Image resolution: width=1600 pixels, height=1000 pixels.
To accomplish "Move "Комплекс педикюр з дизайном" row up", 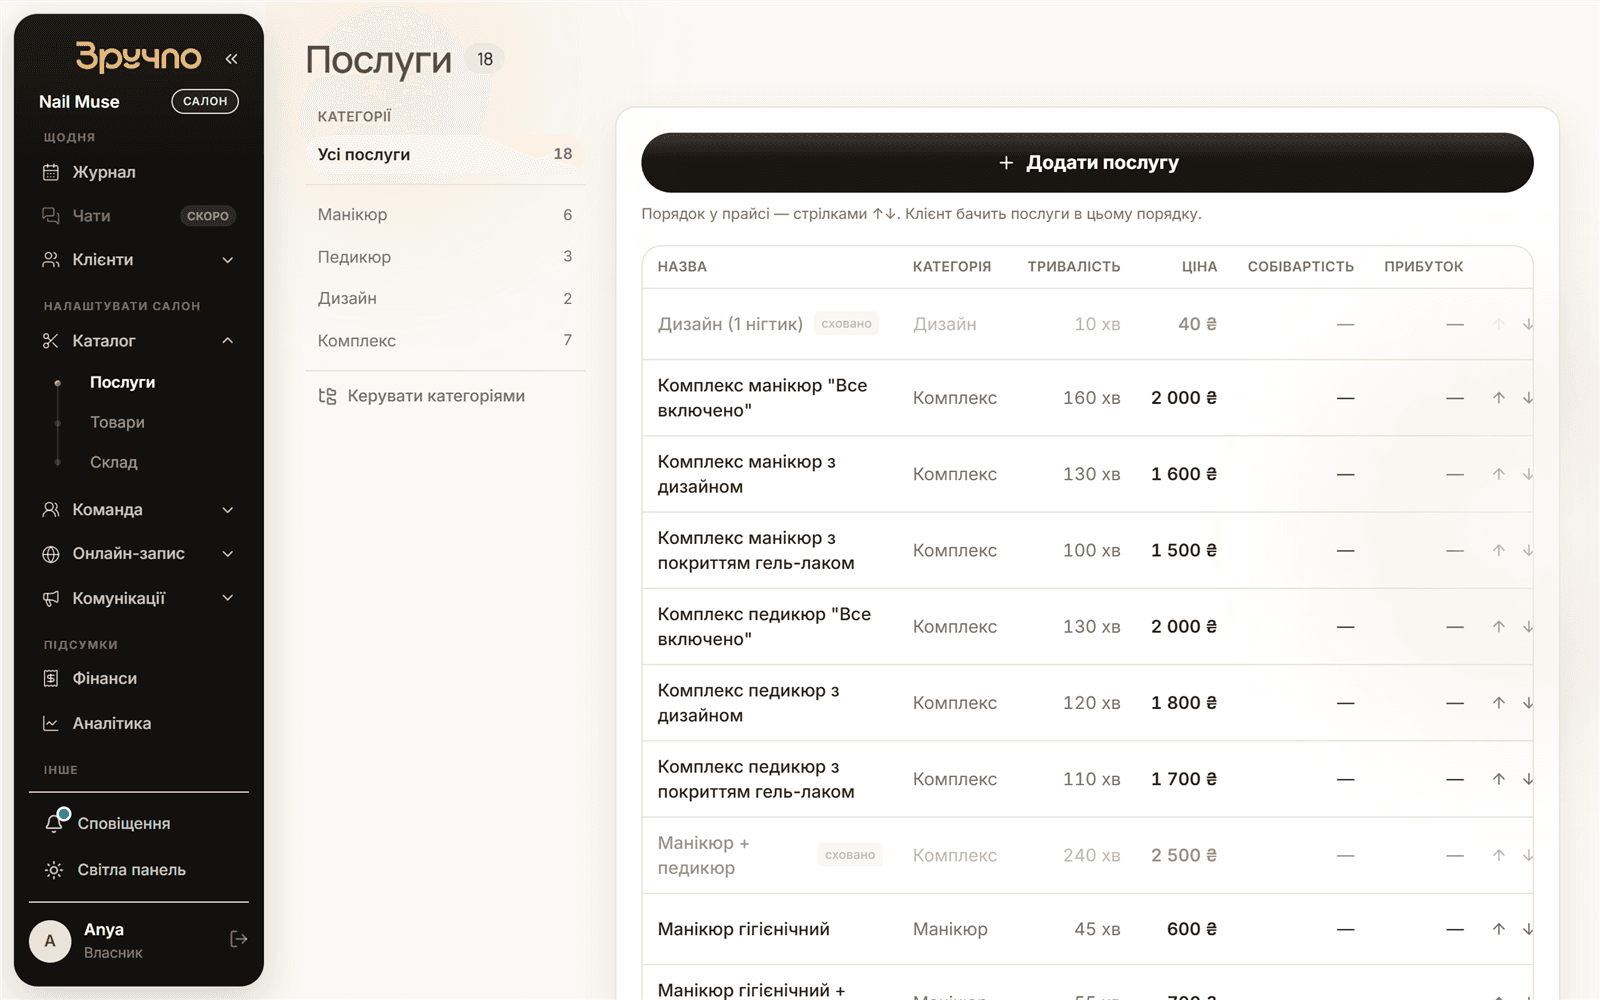I will tap(1499, 703).
